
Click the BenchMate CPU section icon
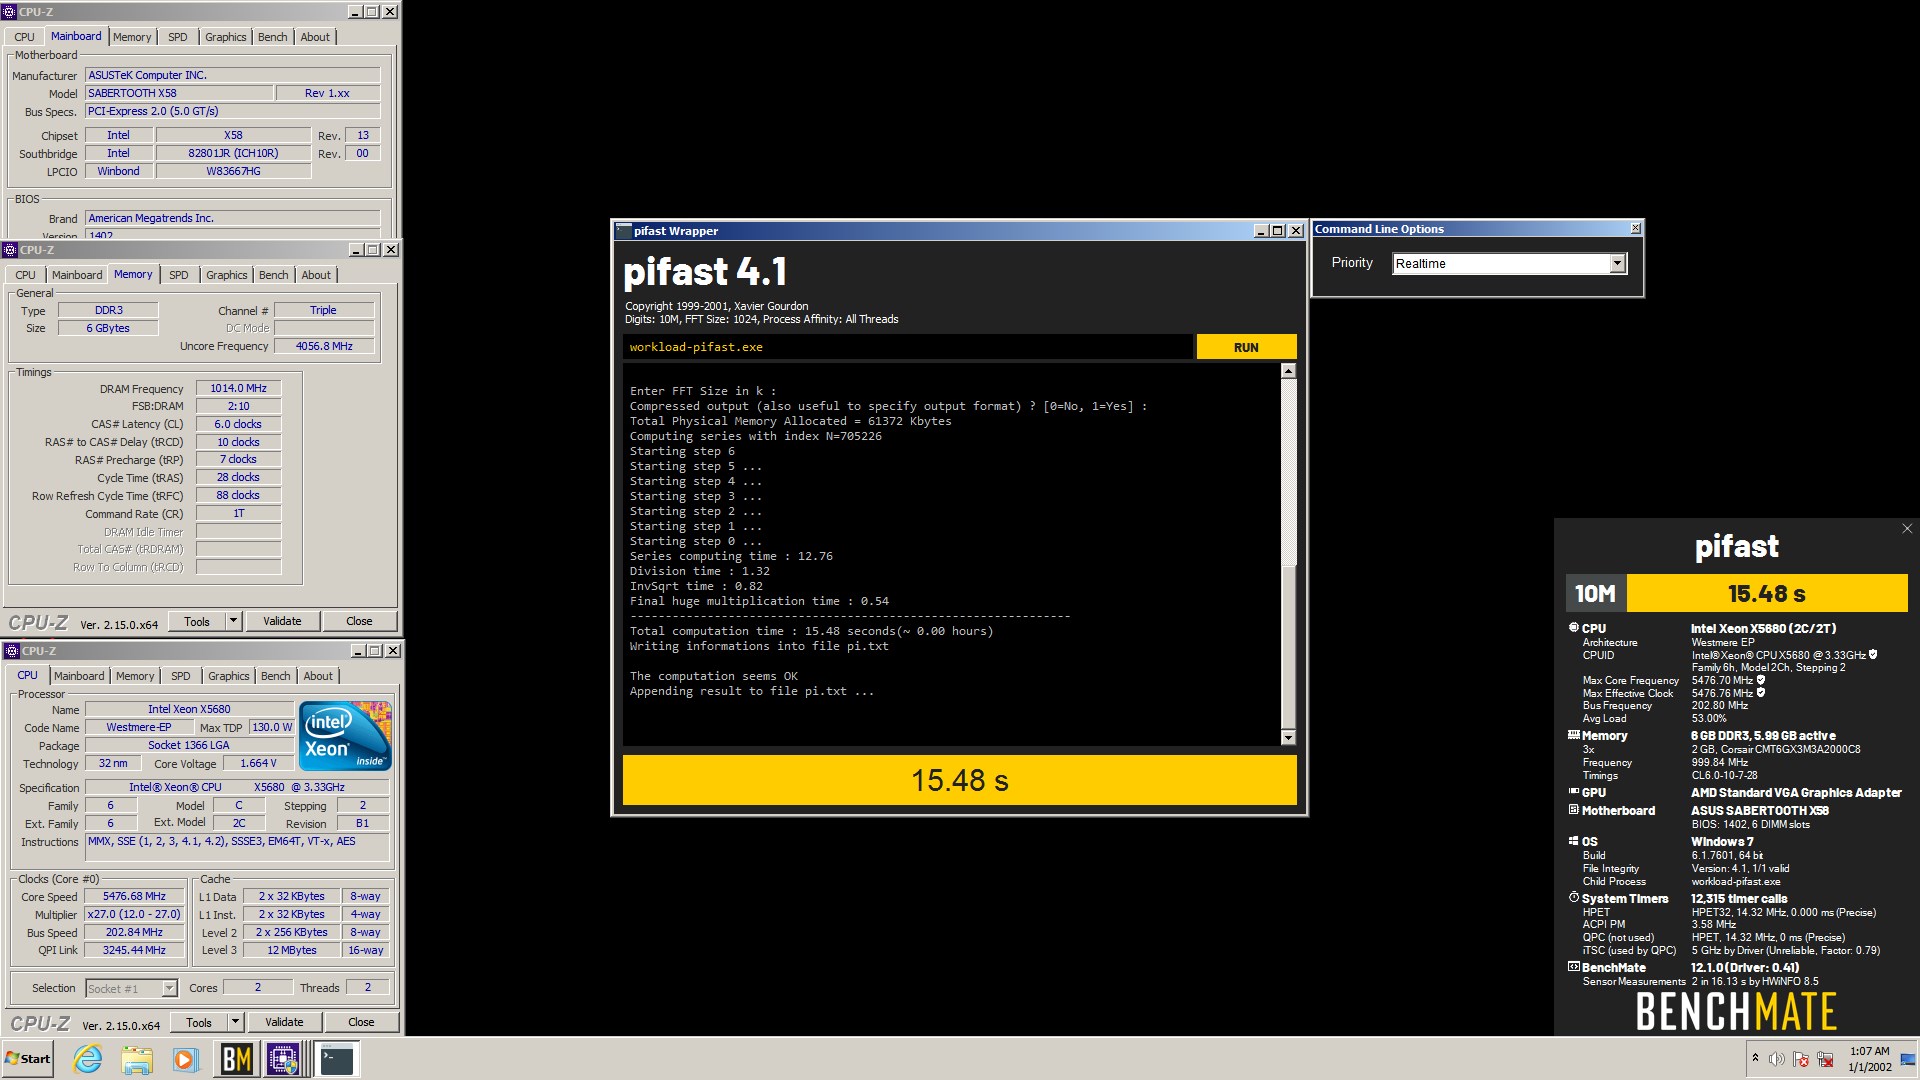click(1574, 628)
